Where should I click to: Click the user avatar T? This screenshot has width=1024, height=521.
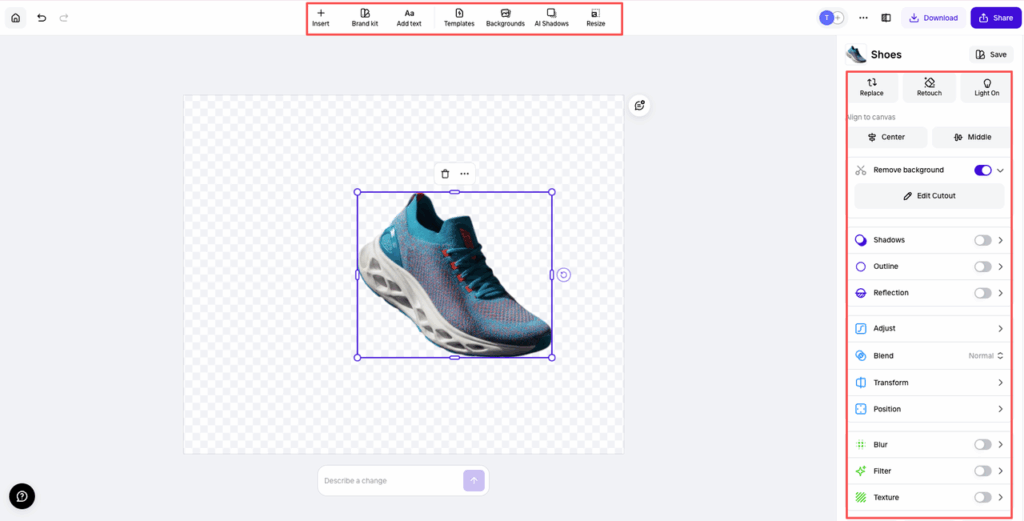click(827, 18)
